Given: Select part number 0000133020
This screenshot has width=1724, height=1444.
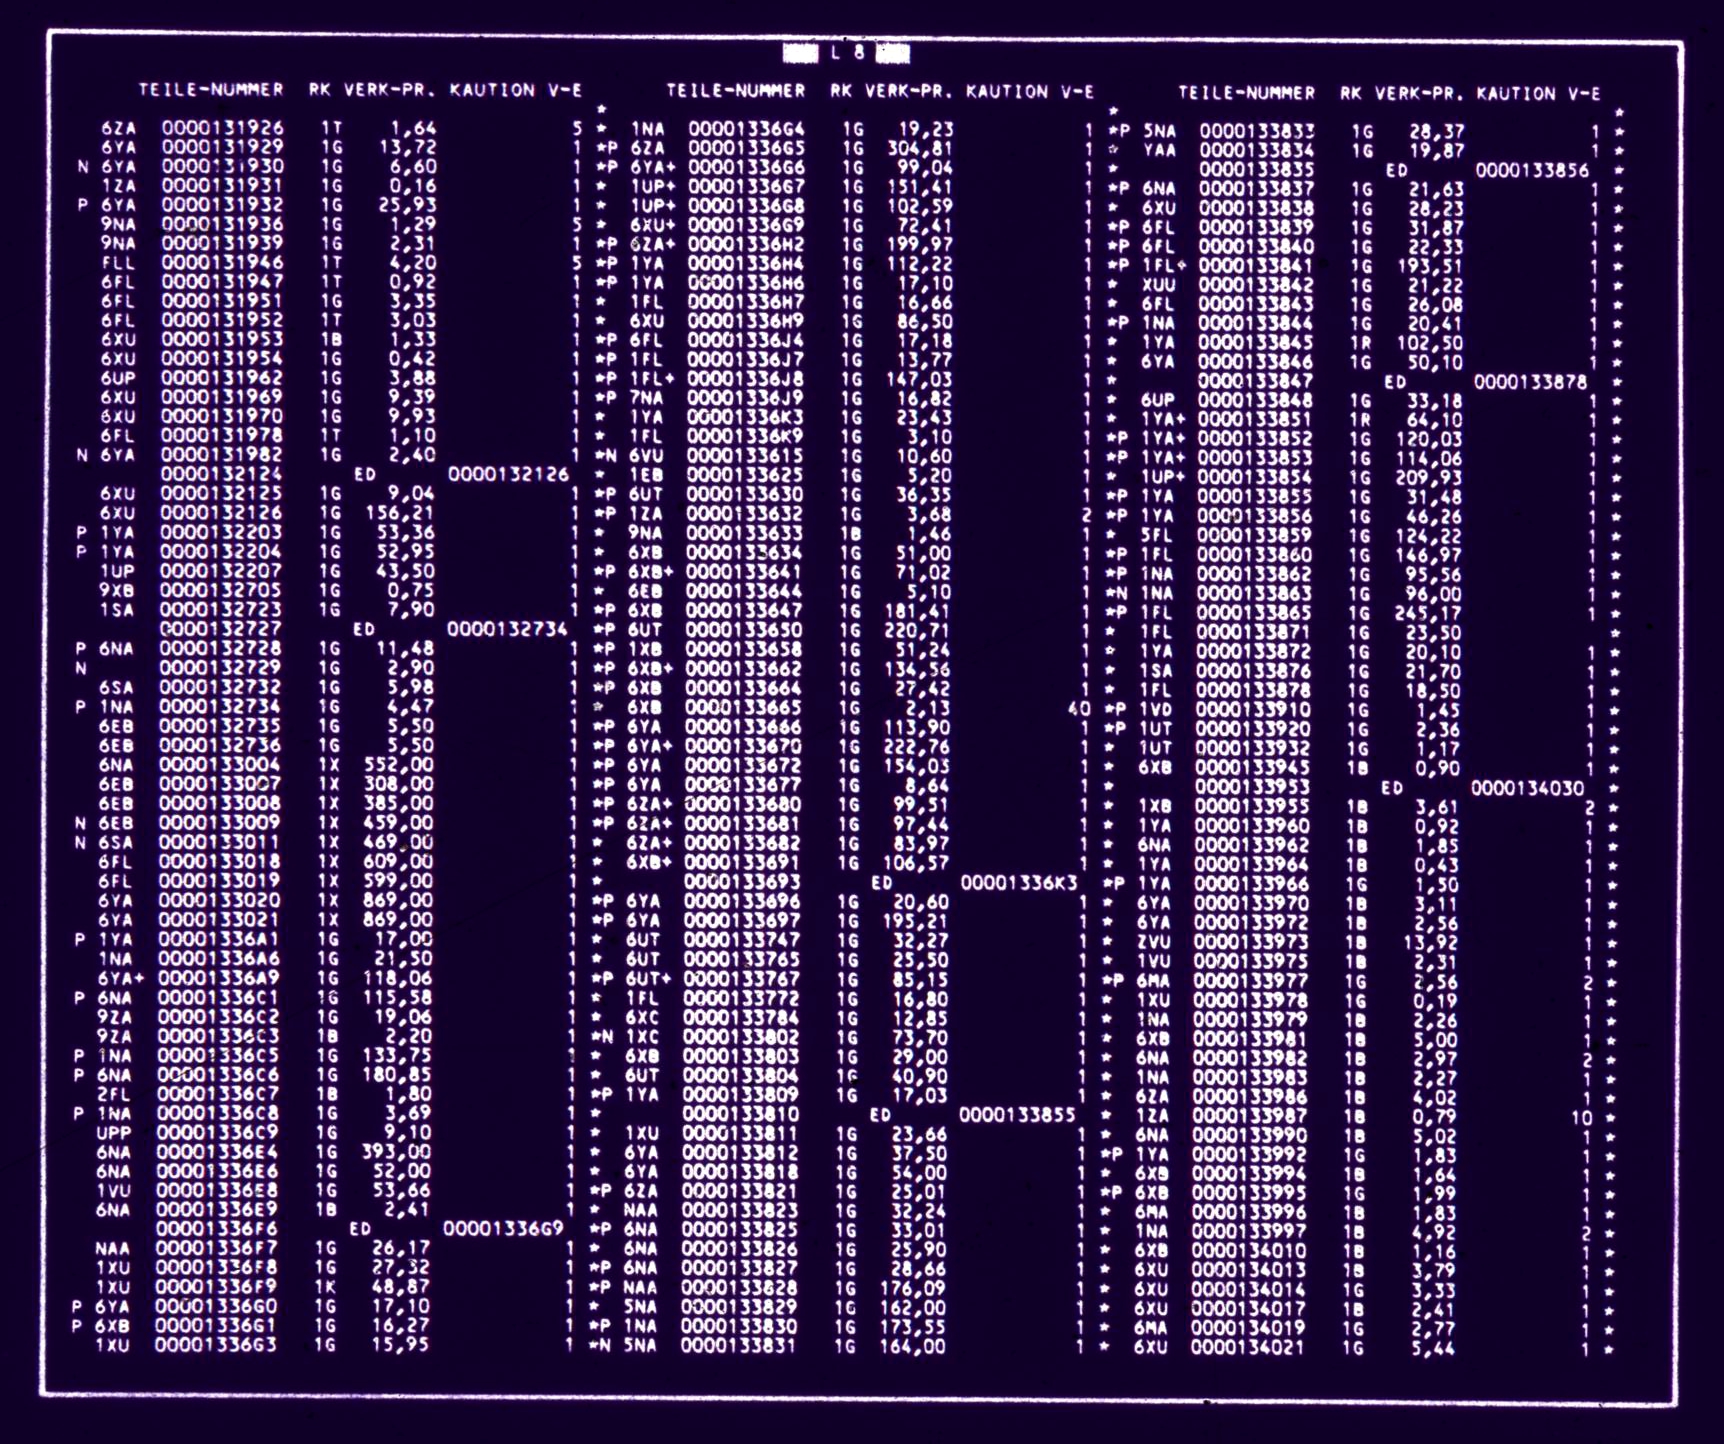Looking at the screenshot, I should [x=219, y=900].
